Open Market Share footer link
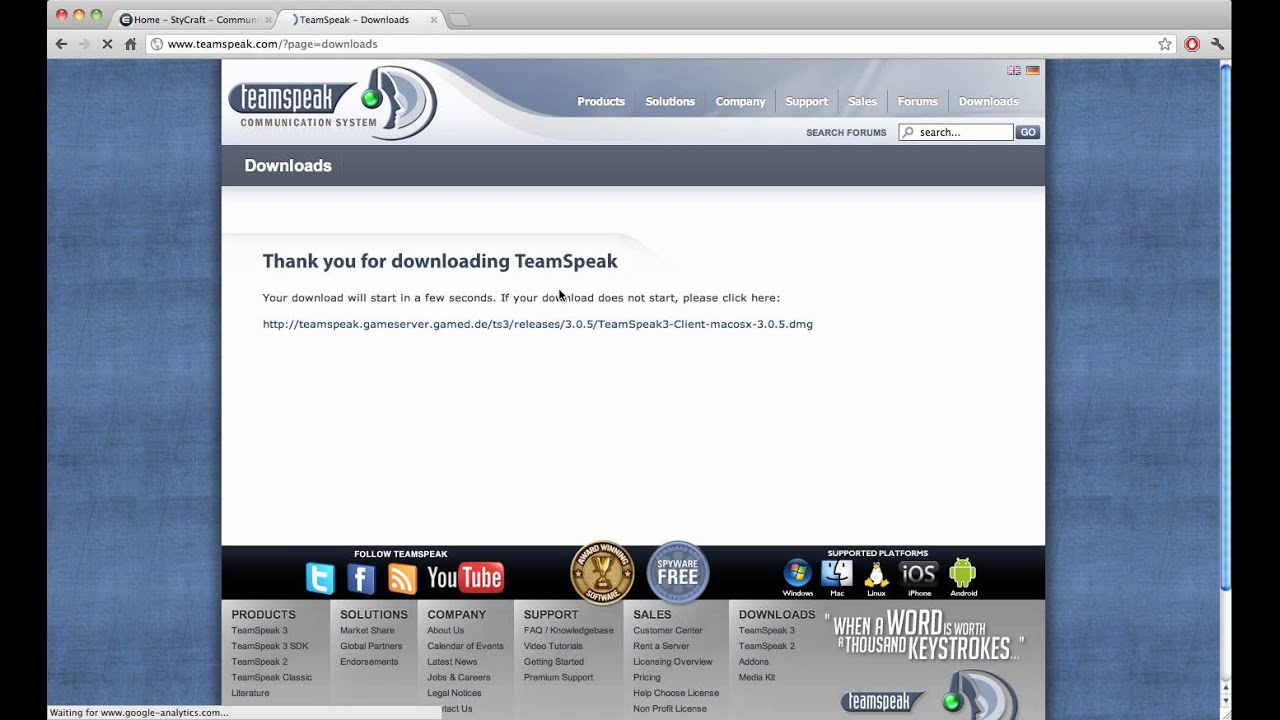1280x720 pixels. [367, 630]
